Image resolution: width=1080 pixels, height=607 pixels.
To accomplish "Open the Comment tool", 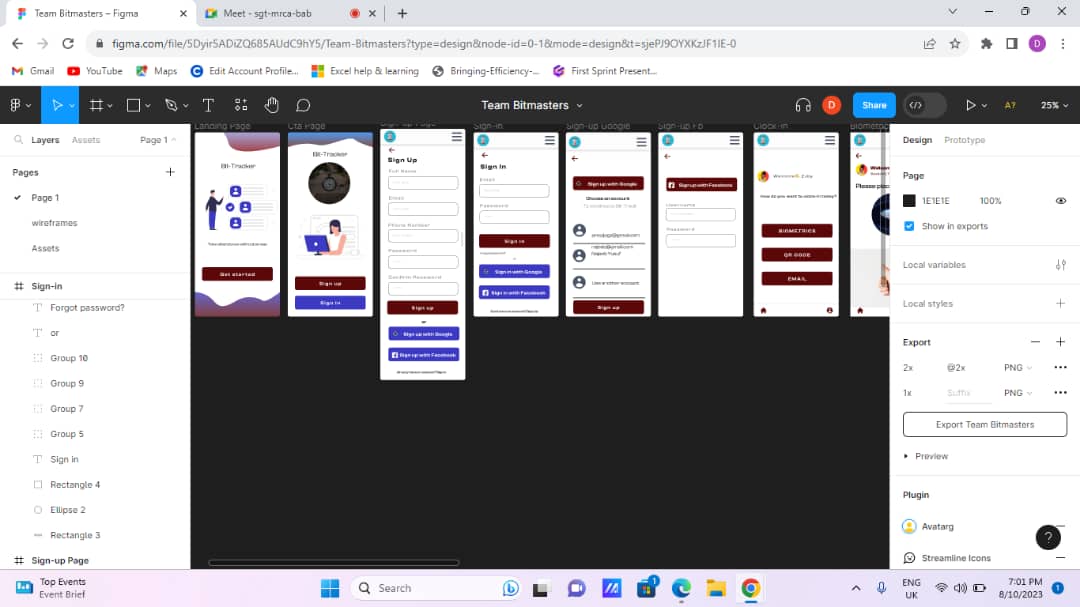I will [302, 105].
